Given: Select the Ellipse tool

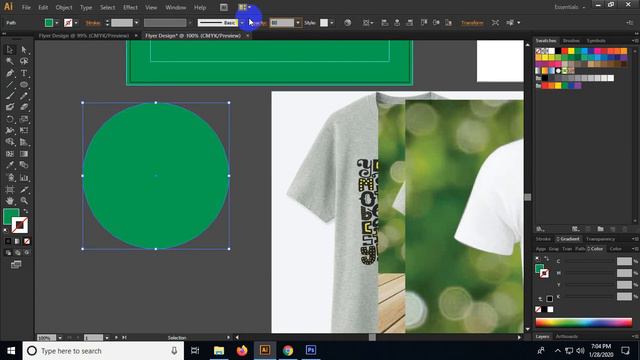Looking at the screenshot, I should 24,84.
